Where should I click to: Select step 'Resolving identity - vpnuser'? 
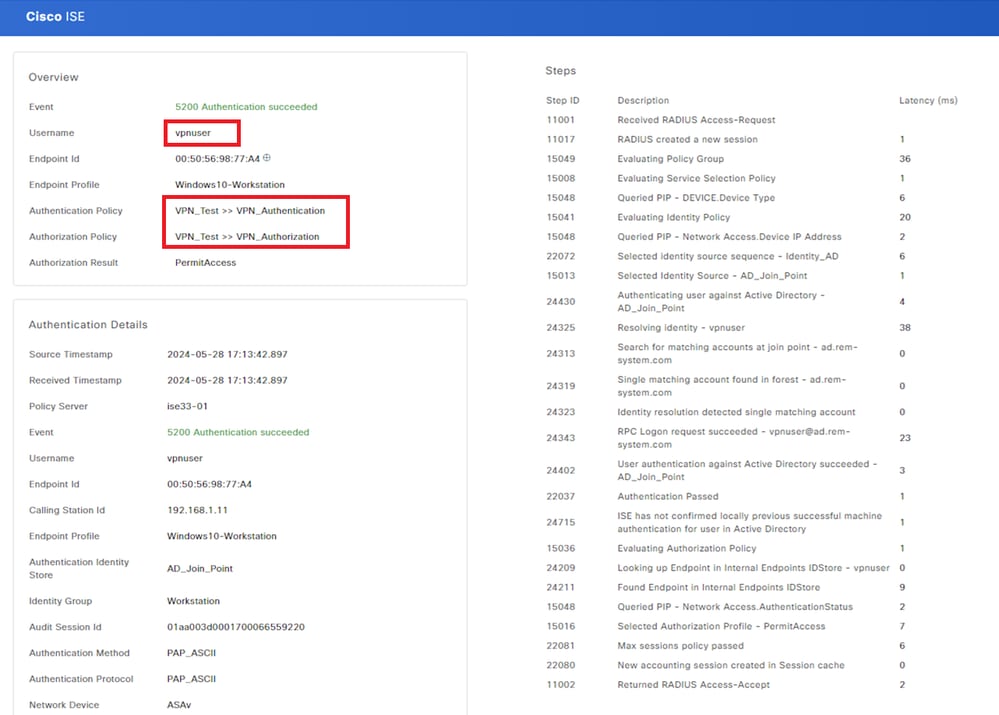680,328
